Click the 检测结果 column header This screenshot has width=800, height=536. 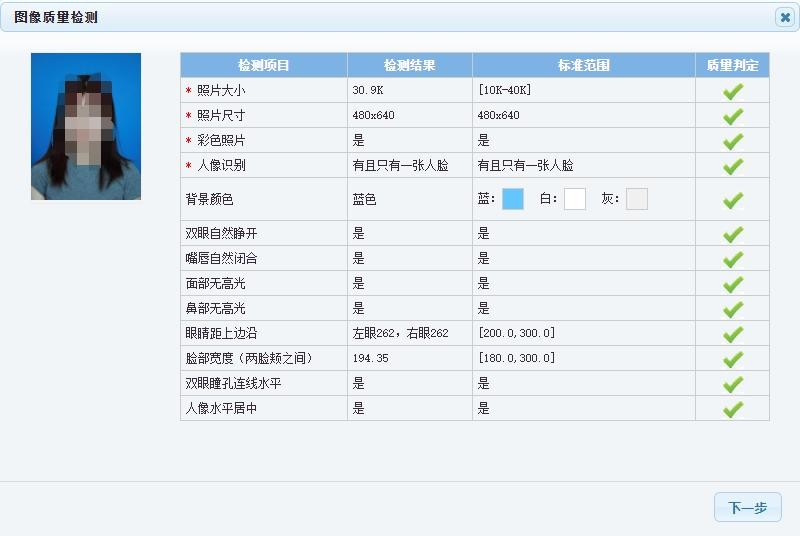(x=410, y=65)
